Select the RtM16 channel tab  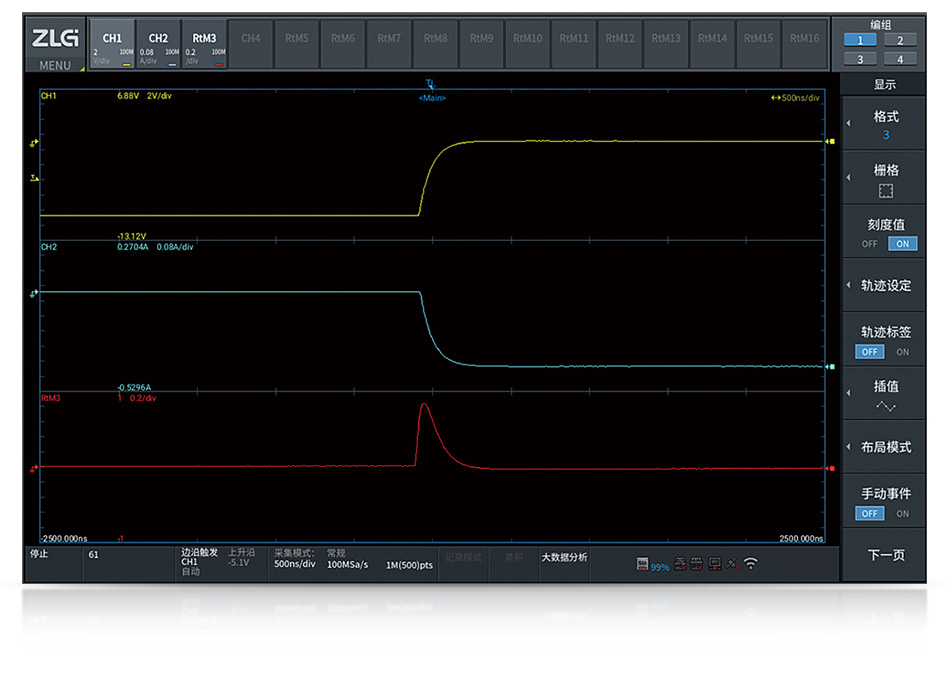point(804,44)
